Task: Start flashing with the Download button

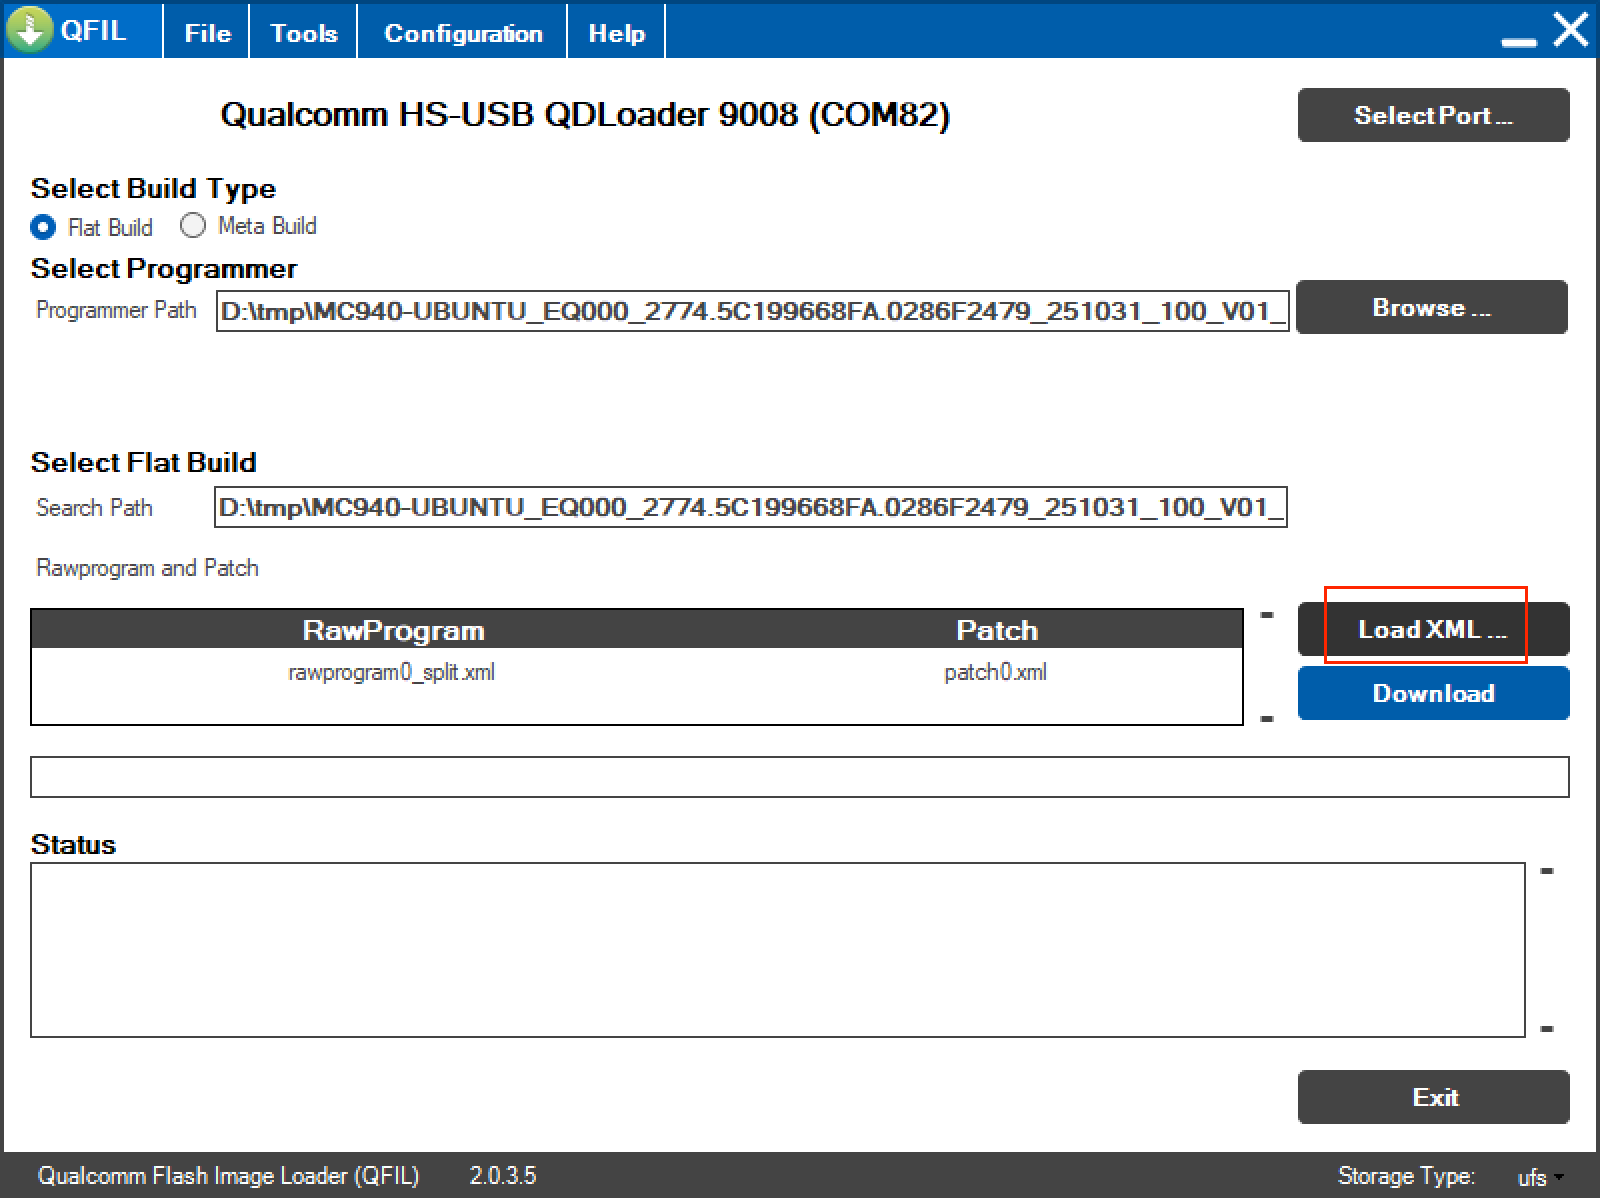Action: (x=1433, y=693)
